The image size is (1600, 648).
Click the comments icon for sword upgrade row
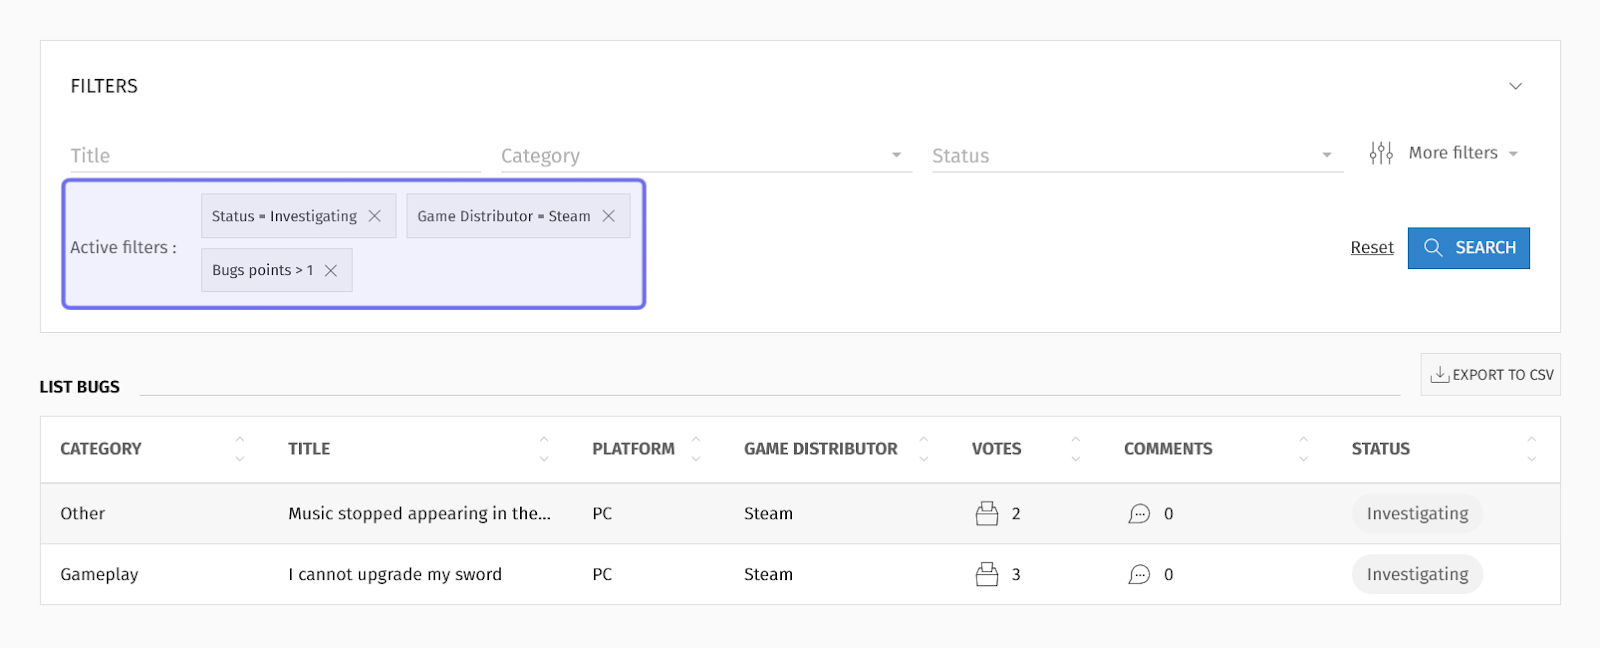click(1139, 575)
